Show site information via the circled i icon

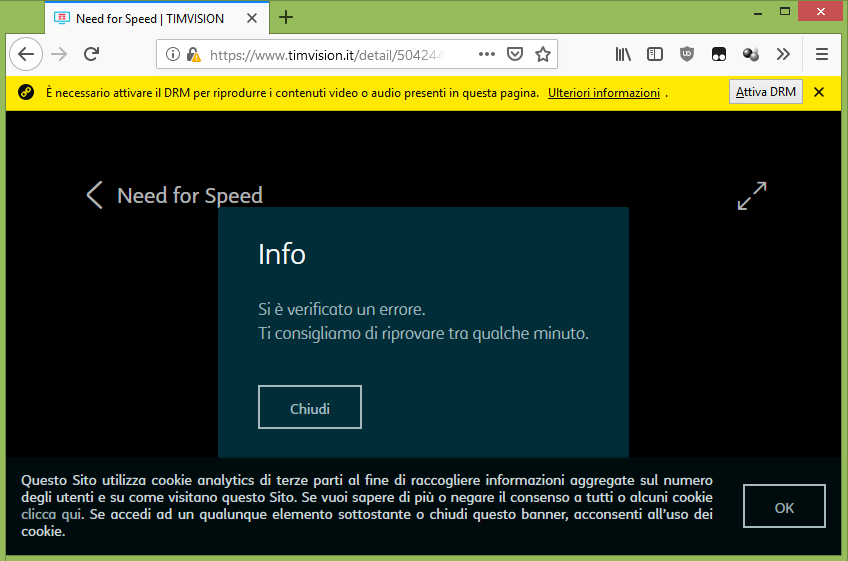pos(173,54)
